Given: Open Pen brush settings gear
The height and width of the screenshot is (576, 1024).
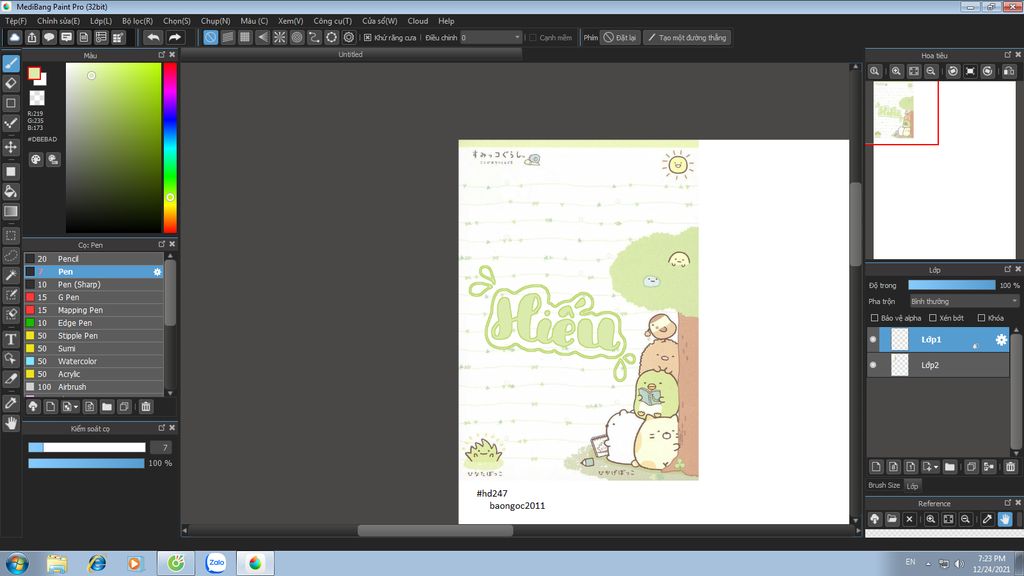Looking at the screenshot, I should 157,272.
